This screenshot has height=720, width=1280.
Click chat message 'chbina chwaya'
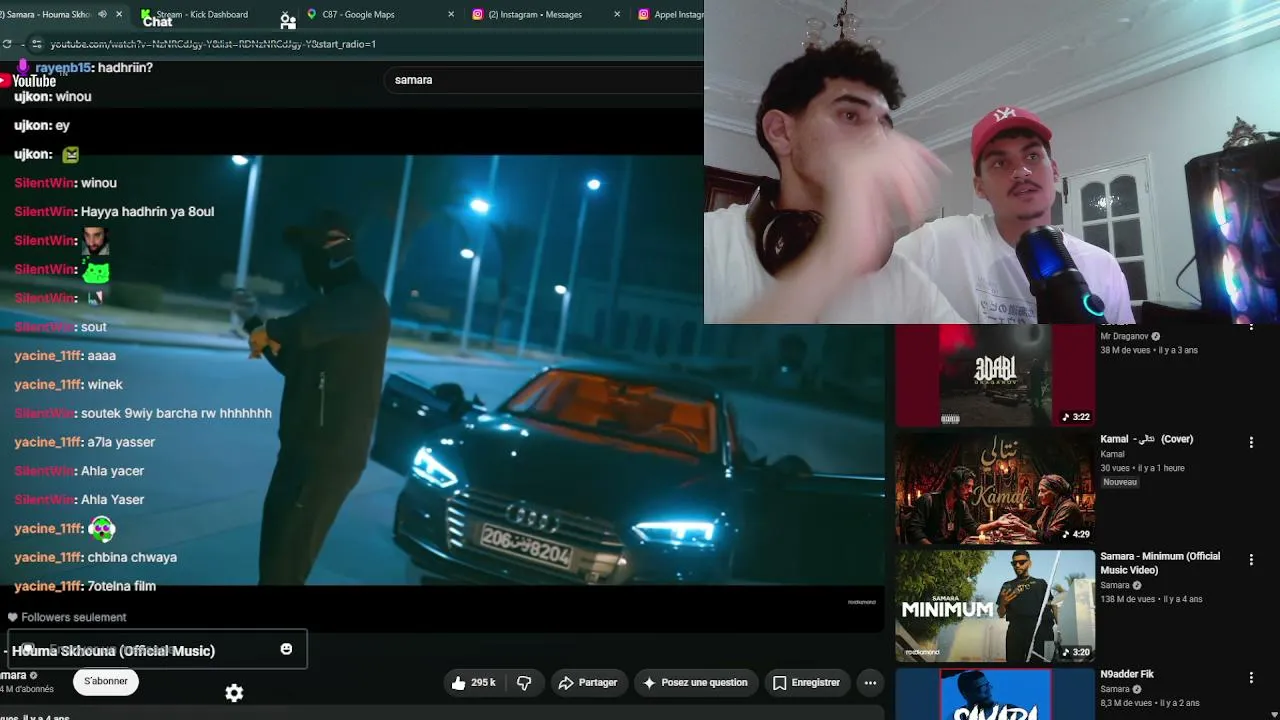tap(132, 557)
